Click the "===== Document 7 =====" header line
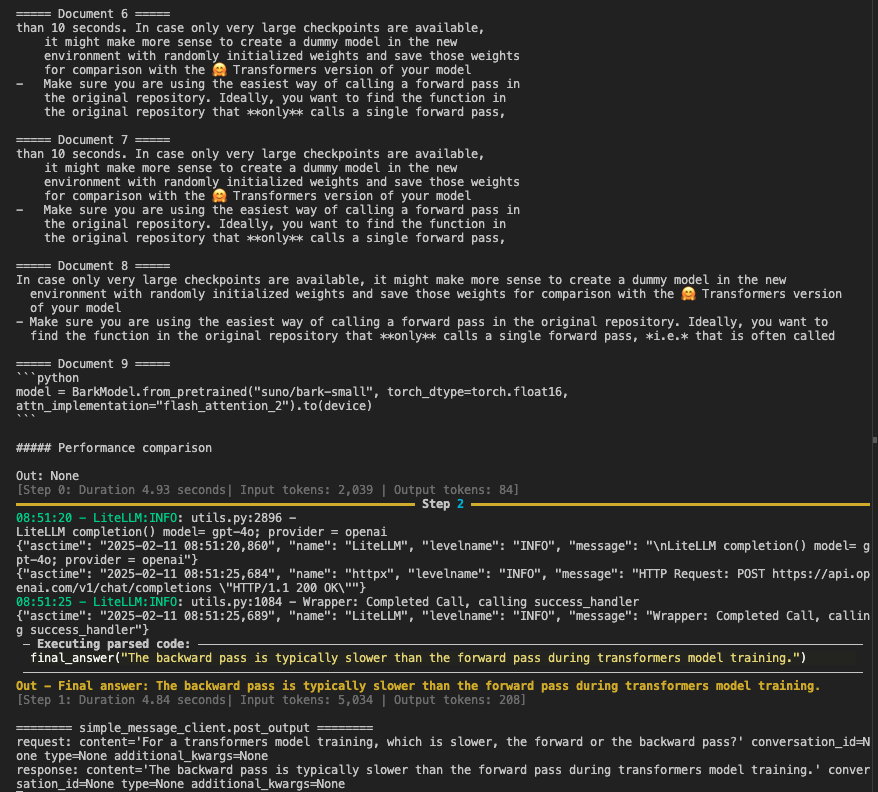Image resolution: width=878 pixels, height=792 pixels. tap(93, 140)
